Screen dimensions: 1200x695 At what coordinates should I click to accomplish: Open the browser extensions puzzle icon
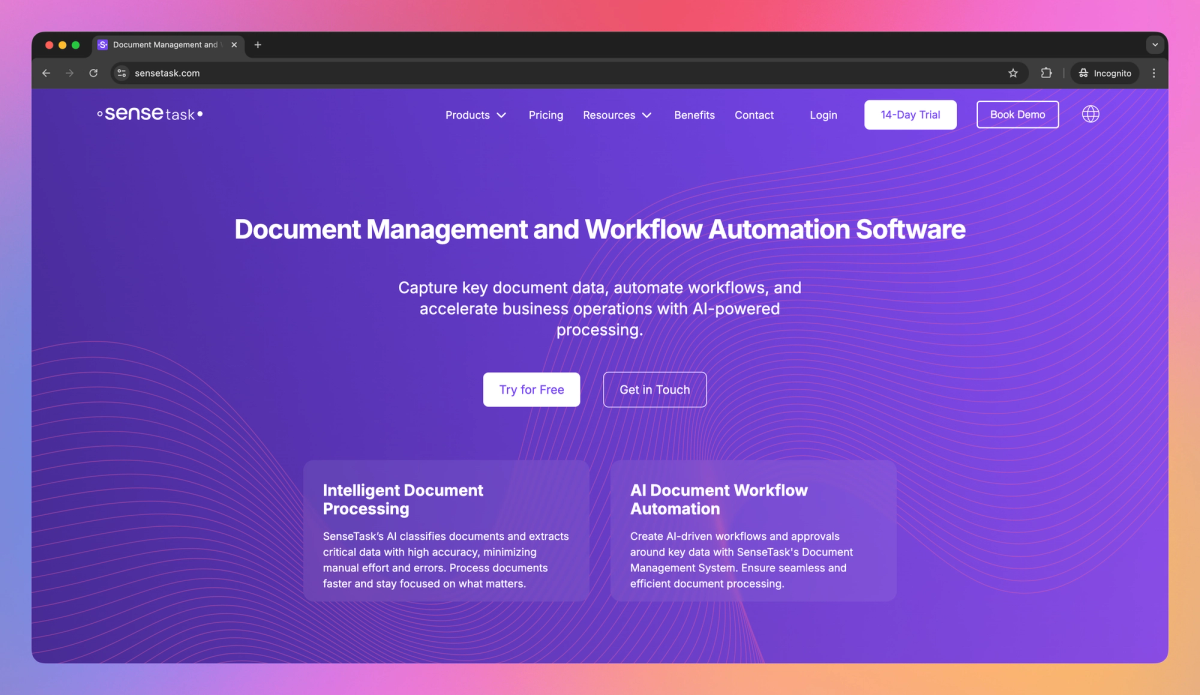[x=1047, y=73]
